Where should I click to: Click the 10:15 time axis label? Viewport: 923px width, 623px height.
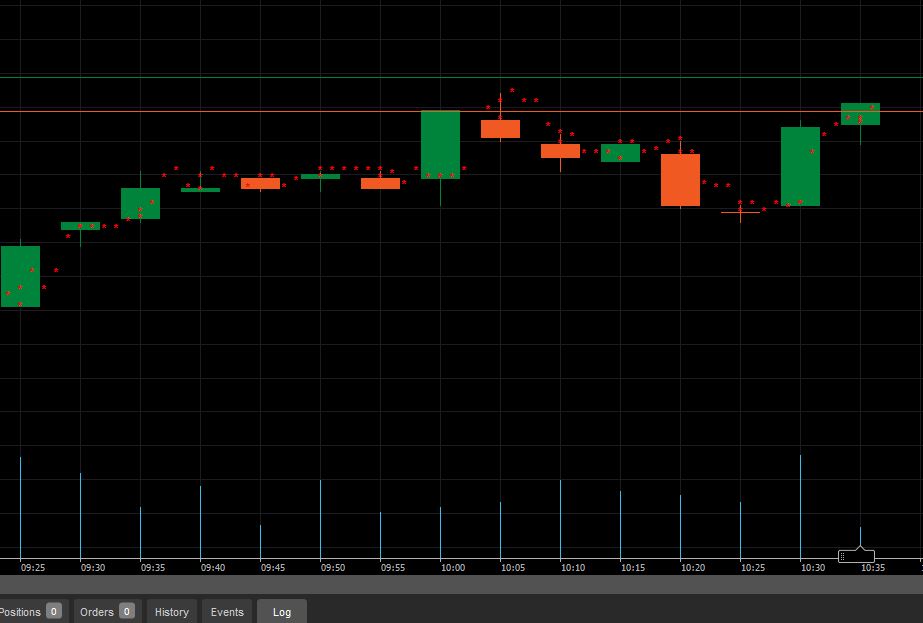(x=633, y=568)
